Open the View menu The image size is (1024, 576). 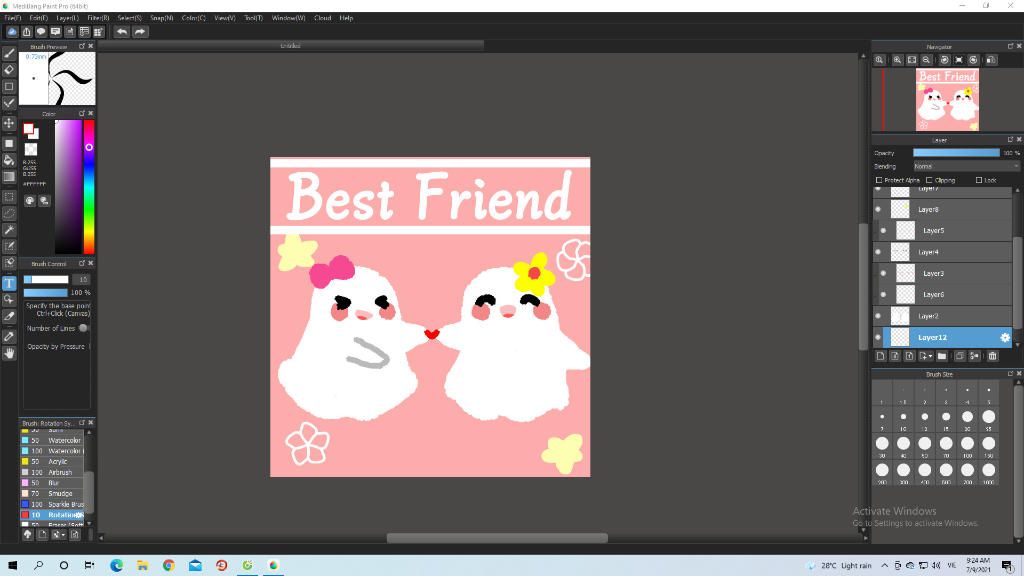(225, 18)
